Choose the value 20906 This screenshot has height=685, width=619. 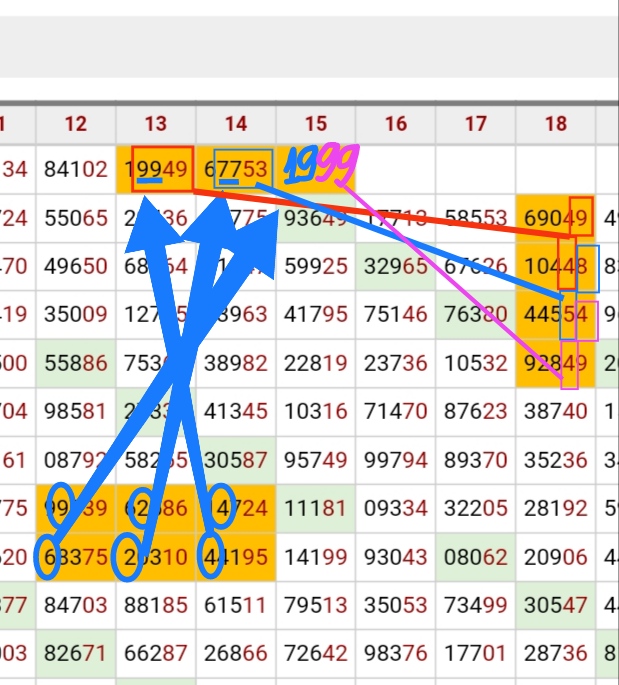coord(556,557)
